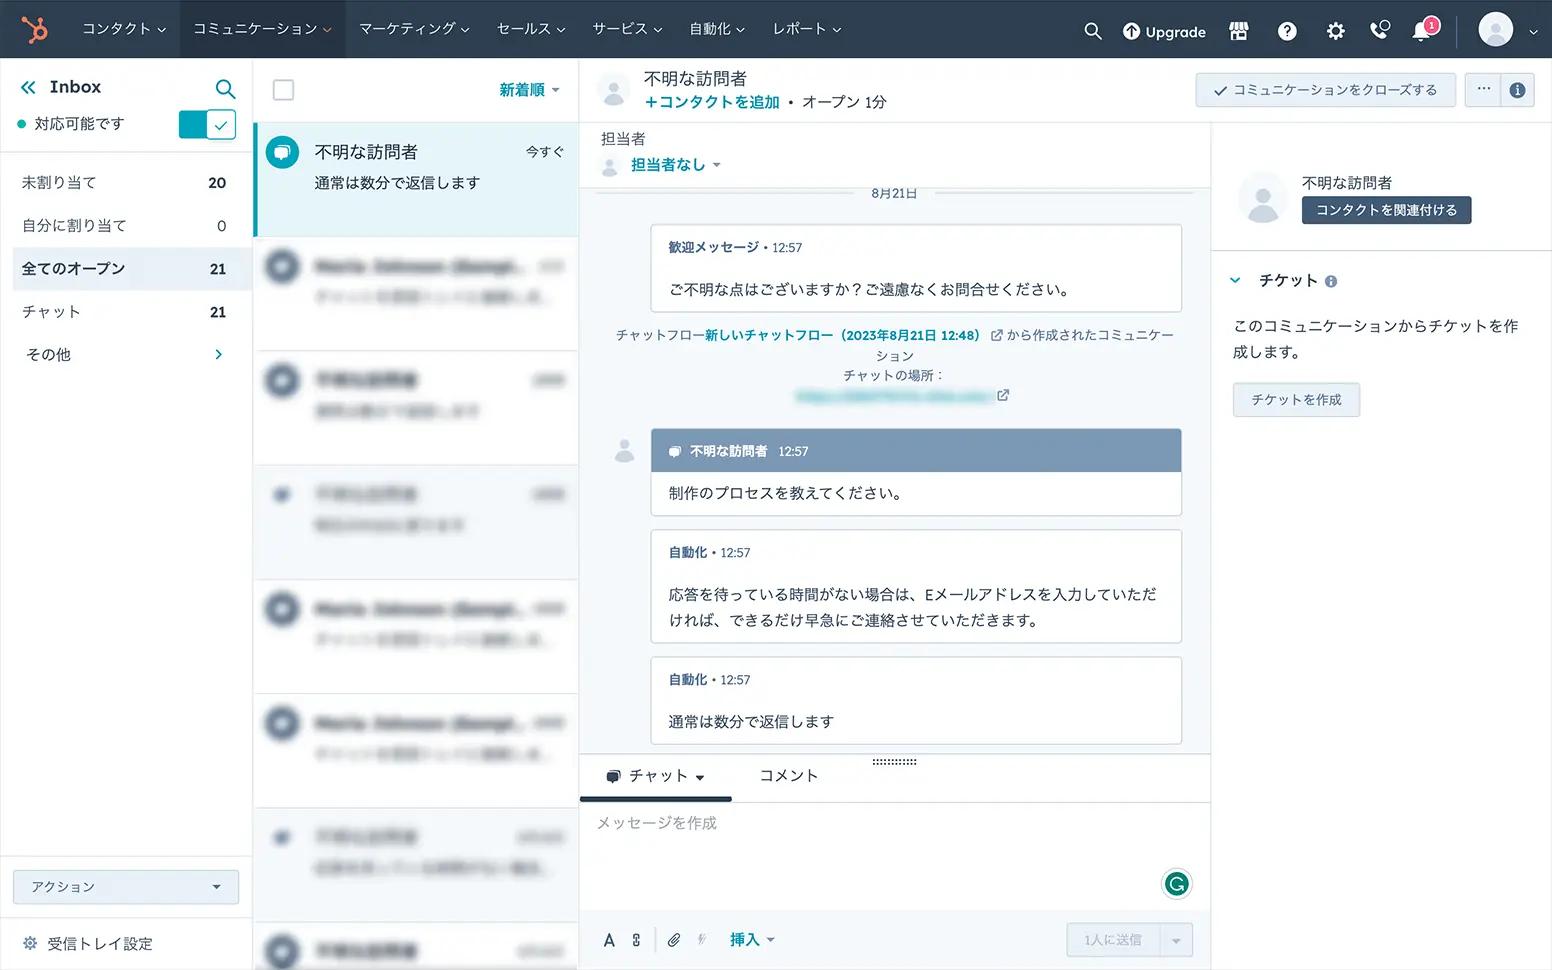Open the marketplace storefront icon

pyautogui.click(x=1239, y=31)
